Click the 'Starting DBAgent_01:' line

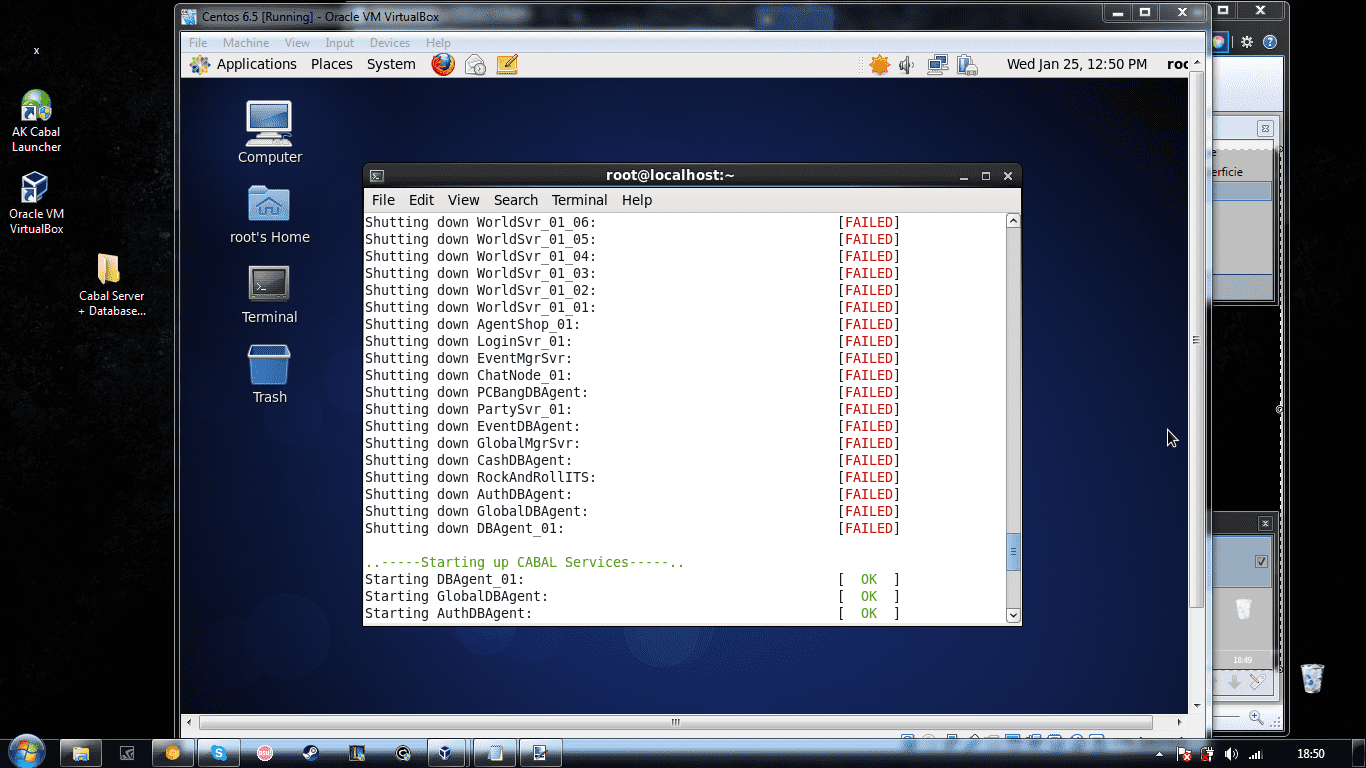click(x=445, y=579)
